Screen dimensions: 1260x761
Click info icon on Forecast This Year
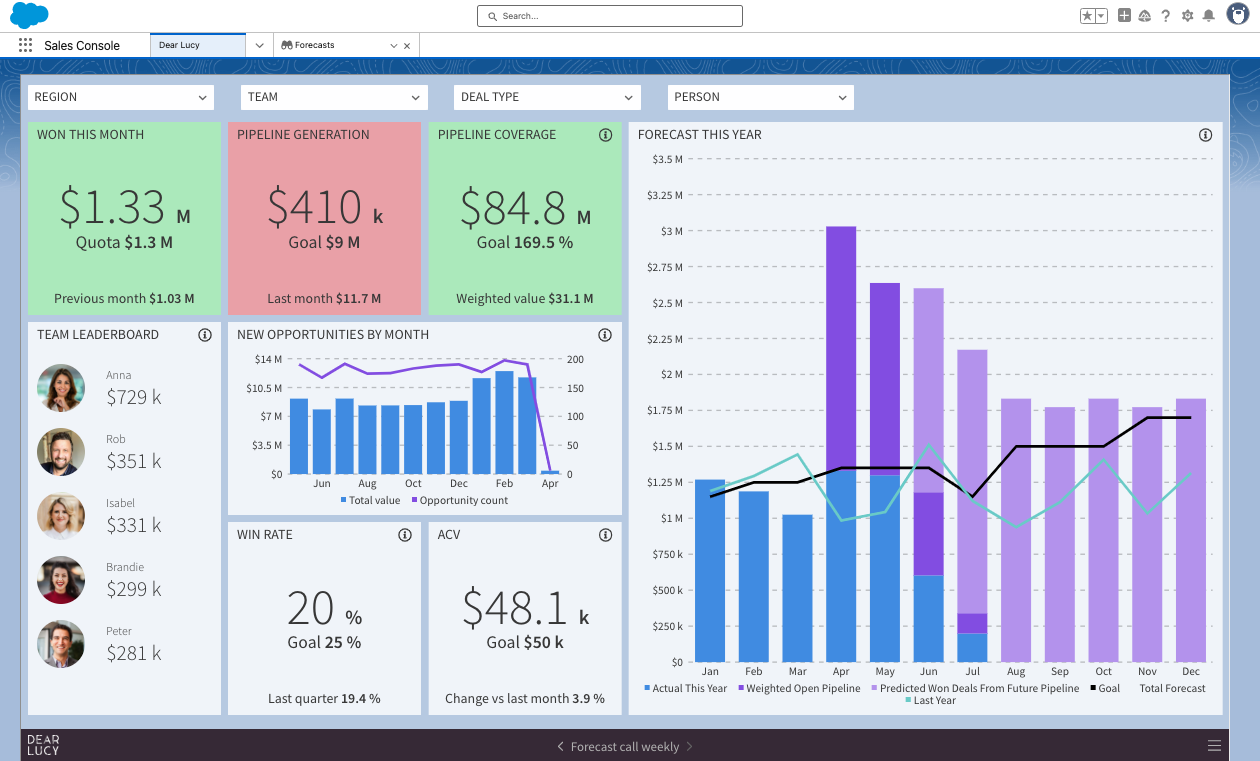1205,135
